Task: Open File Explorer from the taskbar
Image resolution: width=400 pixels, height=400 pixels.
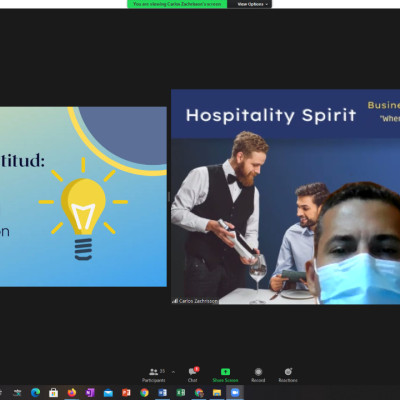Action: click(x=217, y=393)
